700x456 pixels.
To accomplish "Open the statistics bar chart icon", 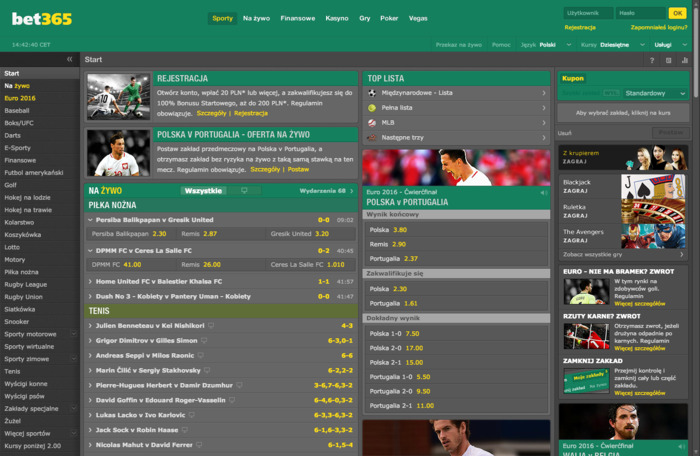I will click(685, 60).
